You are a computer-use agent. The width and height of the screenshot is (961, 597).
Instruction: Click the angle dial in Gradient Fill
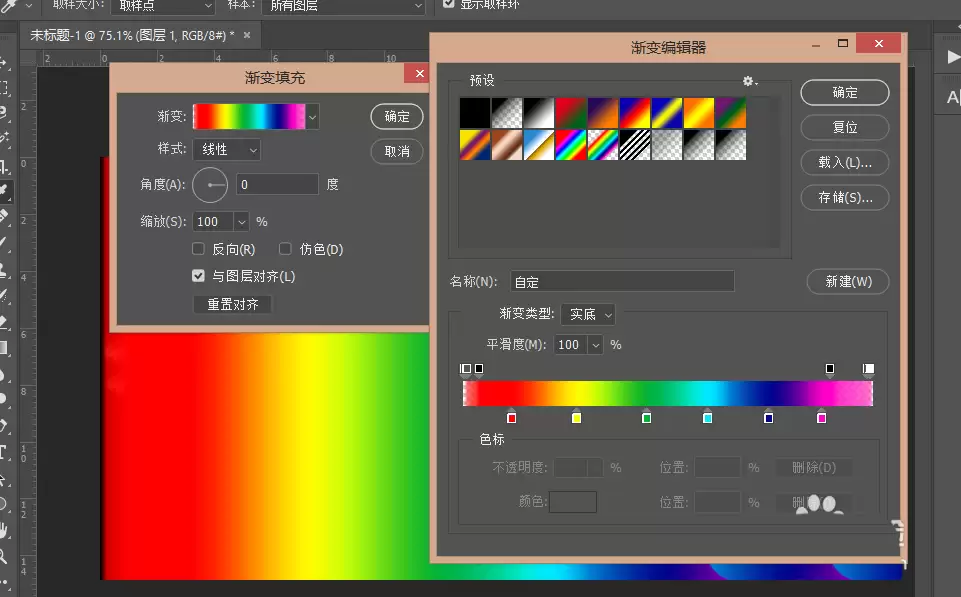[x=210, y=184]
